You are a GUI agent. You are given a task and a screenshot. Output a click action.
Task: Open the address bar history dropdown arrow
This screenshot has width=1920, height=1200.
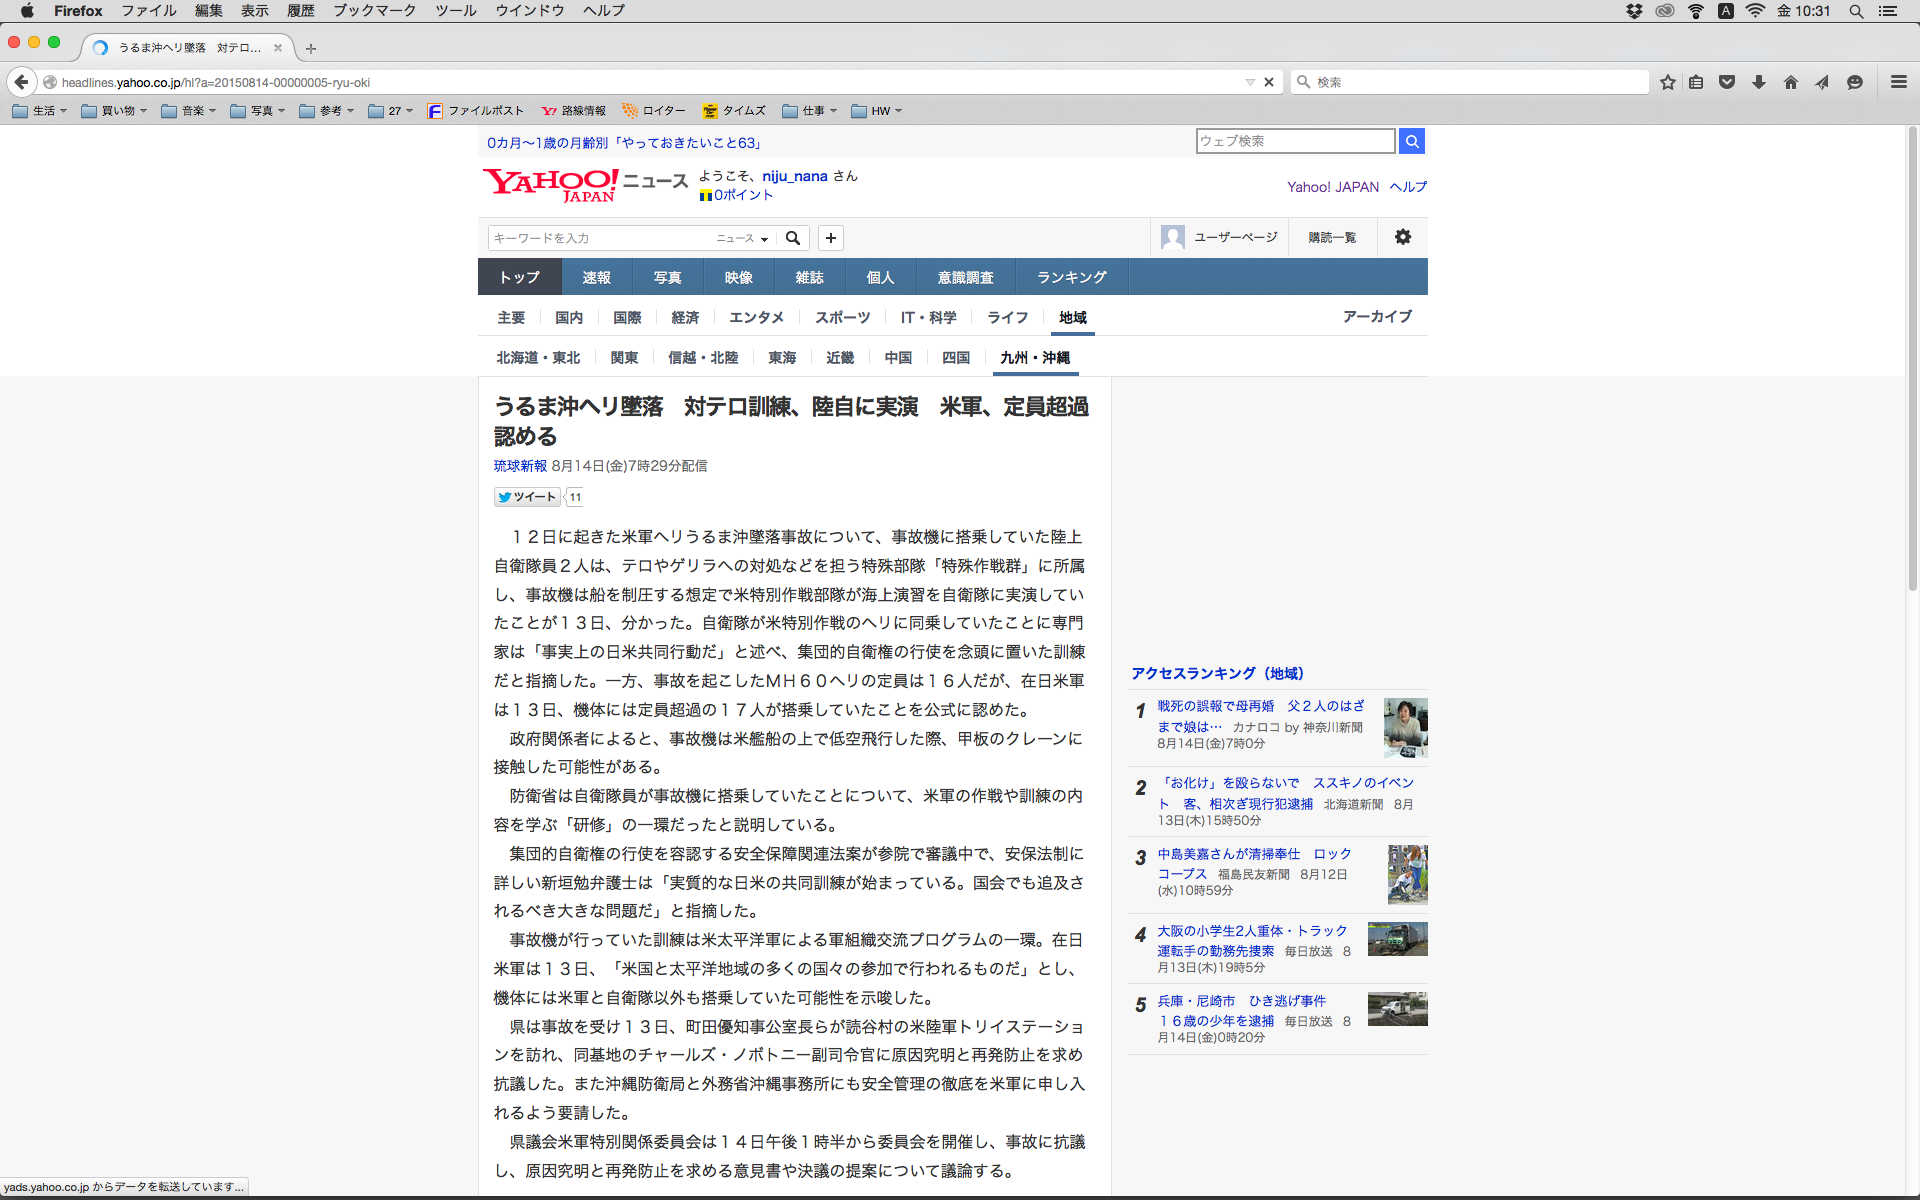coord(1249,82)
